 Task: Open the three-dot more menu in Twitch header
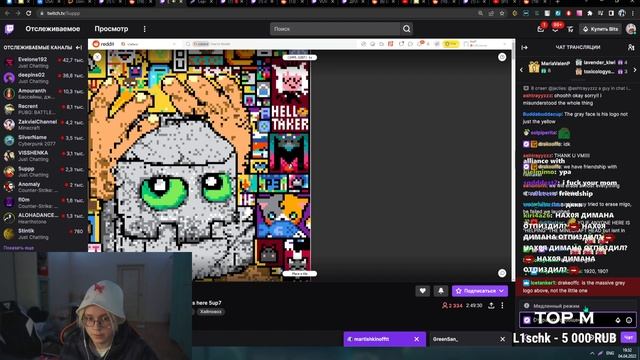pos(144,29)
